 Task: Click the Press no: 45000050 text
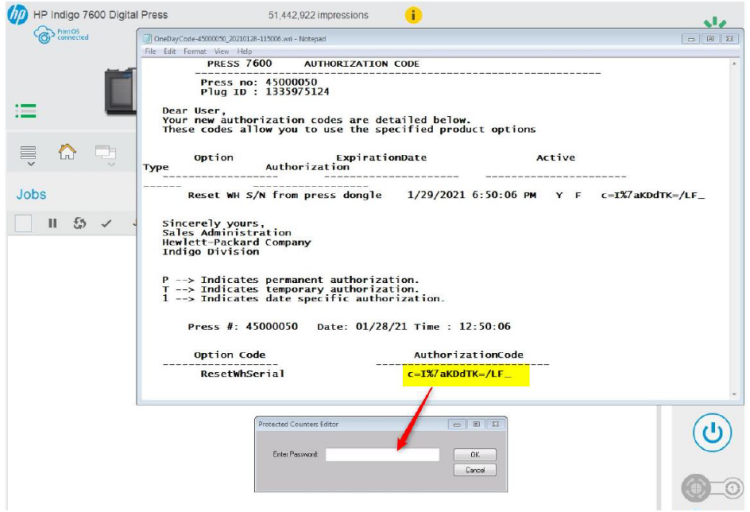pyautogui.click(x=258, y=82)
